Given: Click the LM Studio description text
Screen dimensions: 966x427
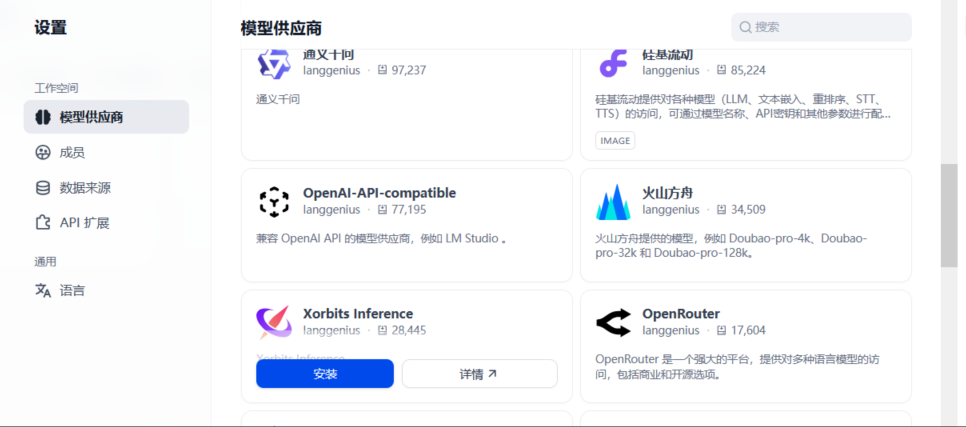Looking at the screenshot, I should (381, 238).
